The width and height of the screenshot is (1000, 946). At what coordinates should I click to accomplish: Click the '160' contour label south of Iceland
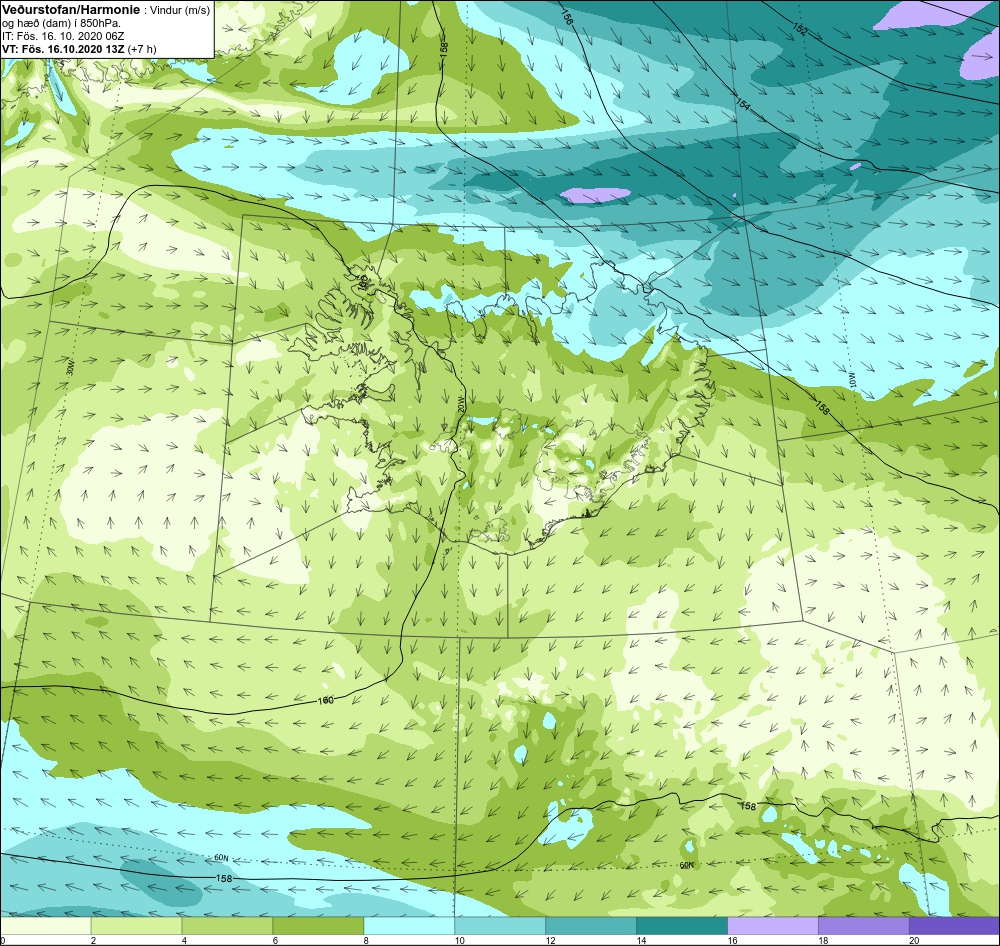tap(325, 700)
